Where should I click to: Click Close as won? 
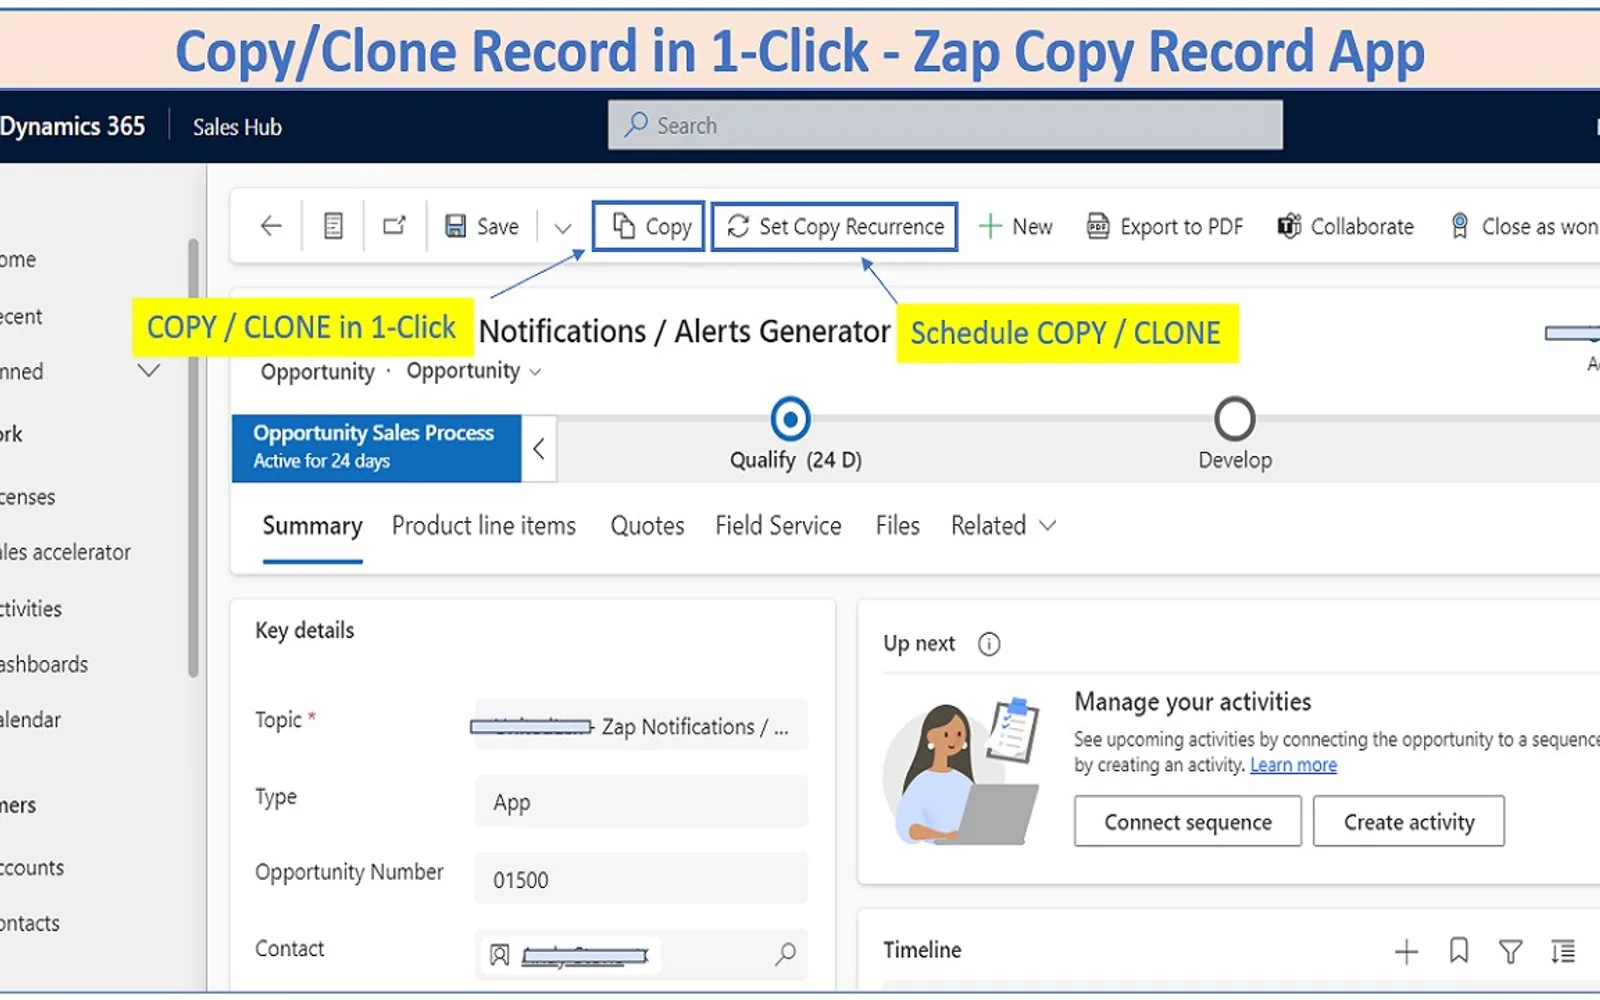[x=1524, y=226]
